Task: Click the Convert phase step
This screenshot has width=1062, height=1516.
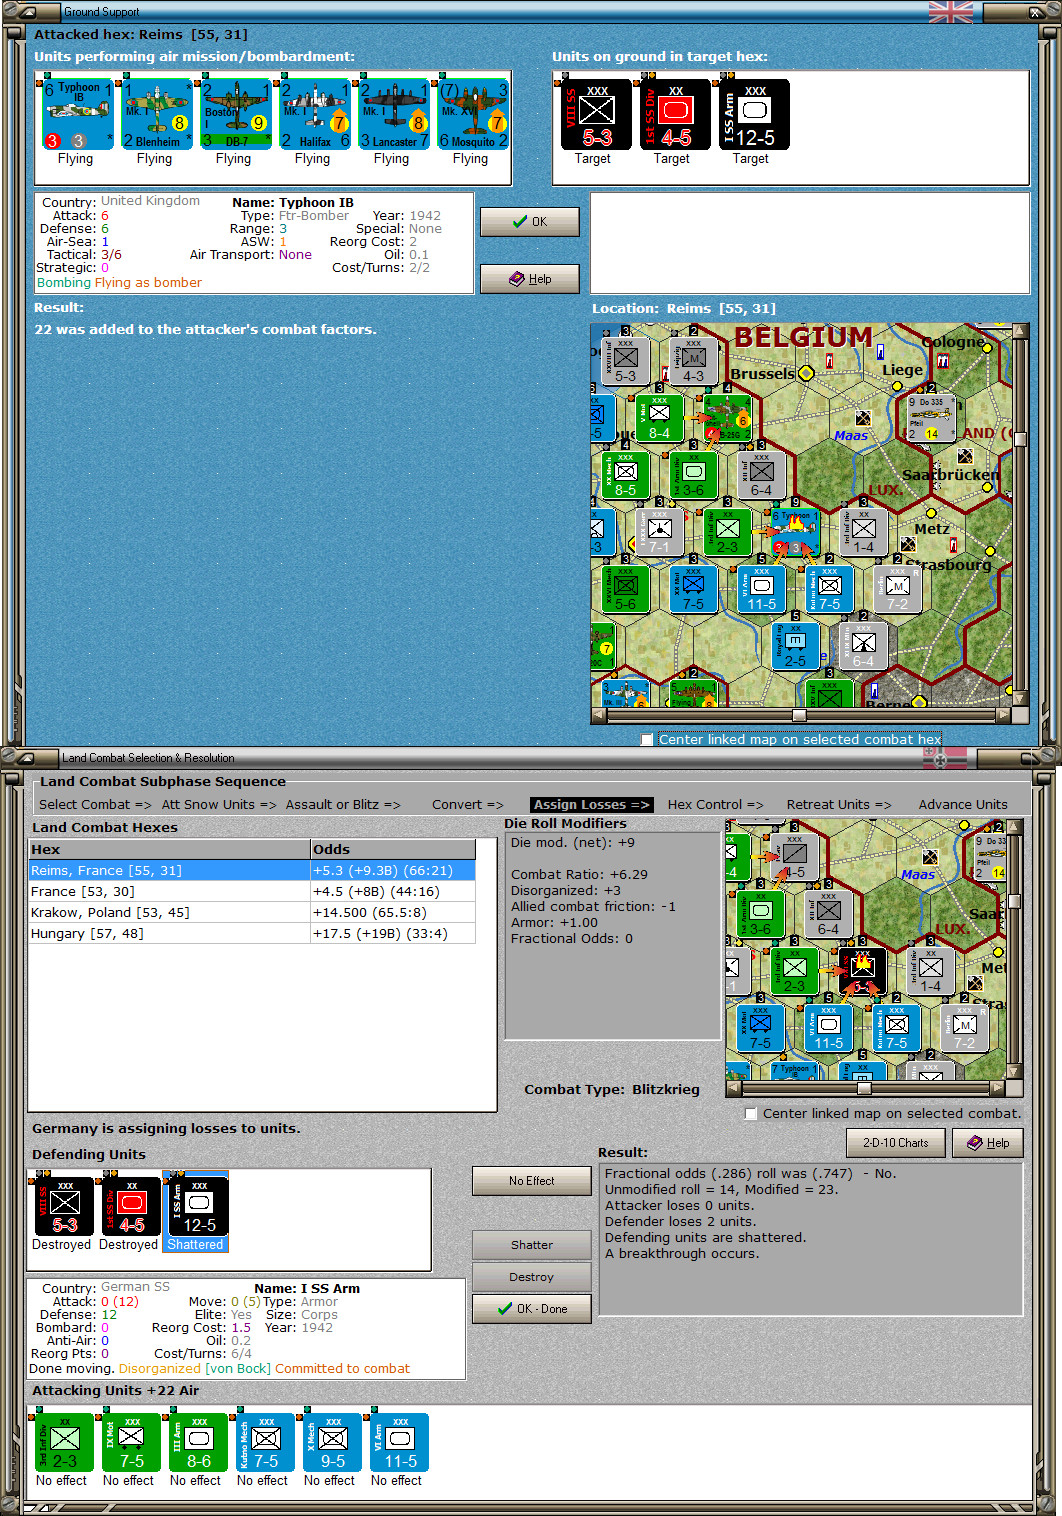Action: click(x=468, y=804)
